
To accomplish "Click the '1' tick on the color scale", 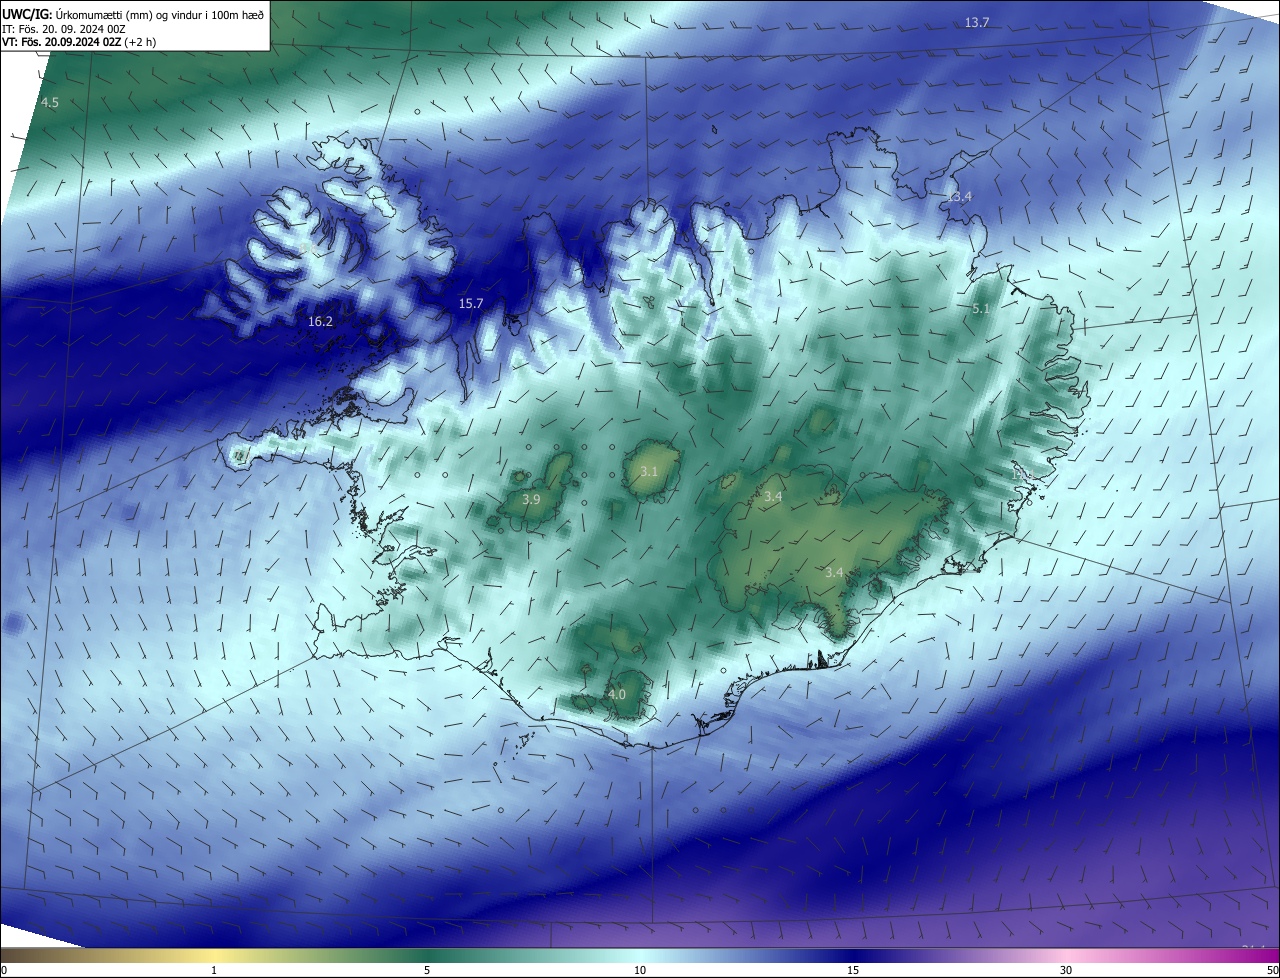I will pyautogui.click(x=213, y=970).
